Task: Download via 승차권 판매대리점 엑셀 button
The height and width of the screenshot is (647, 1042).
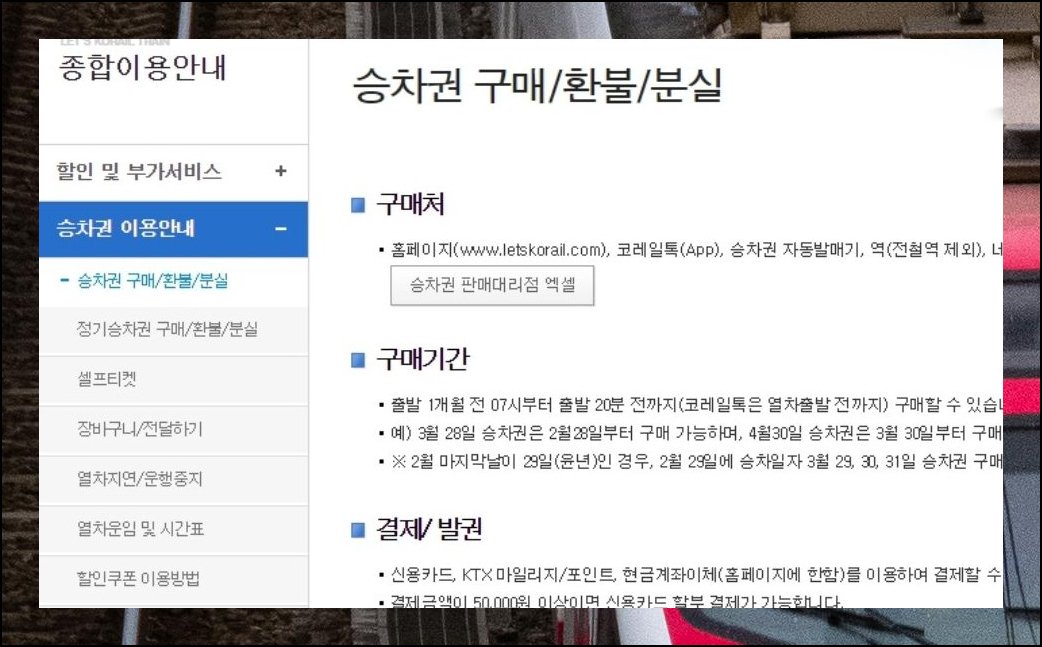Action: tap(492, 286)
